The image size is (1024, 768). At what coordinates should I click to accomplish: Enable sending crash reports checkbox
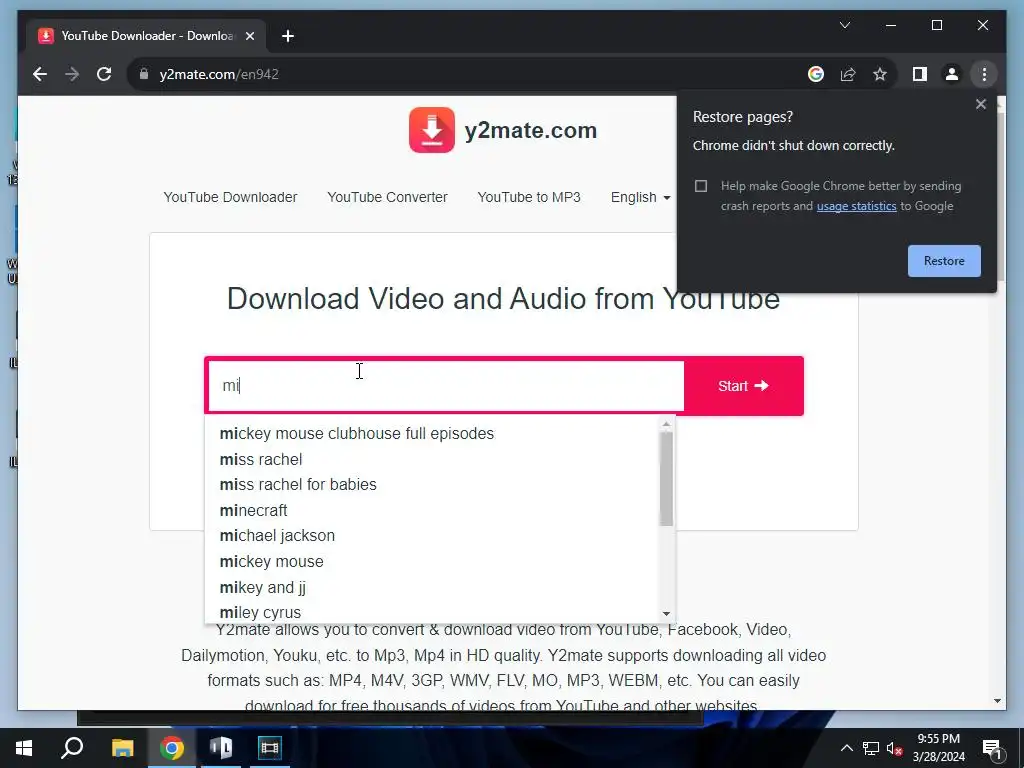(701, 186)
